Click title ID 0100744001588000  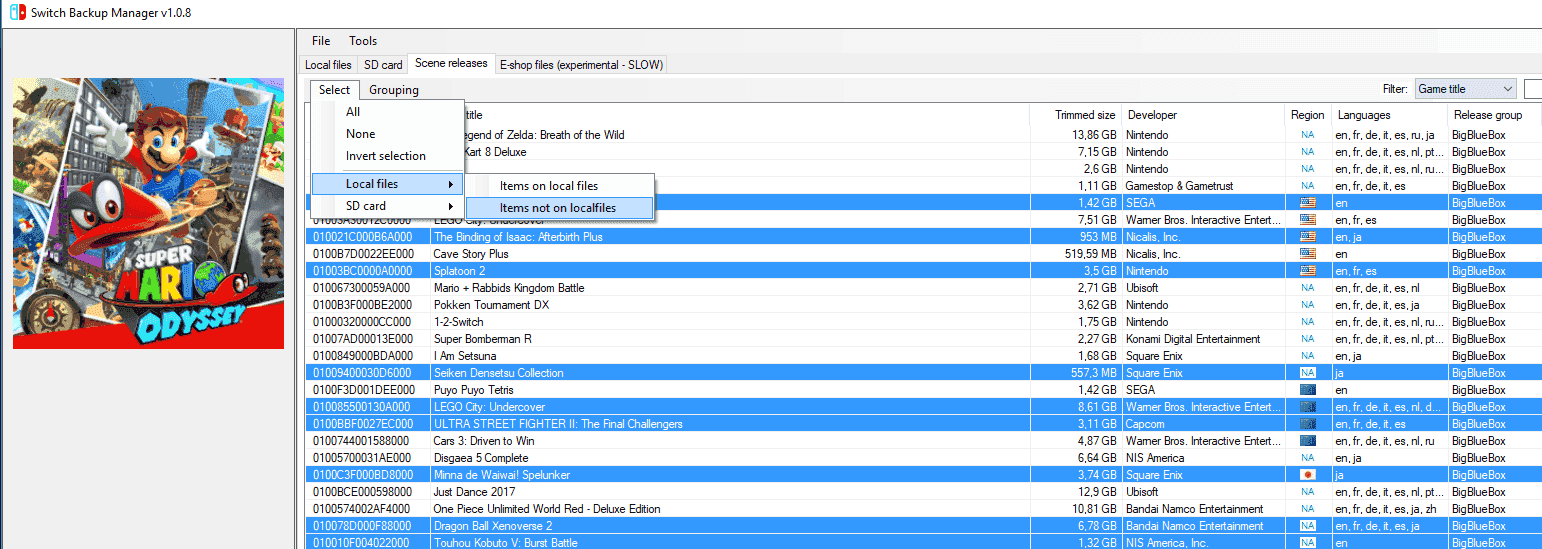coord(362,441)
